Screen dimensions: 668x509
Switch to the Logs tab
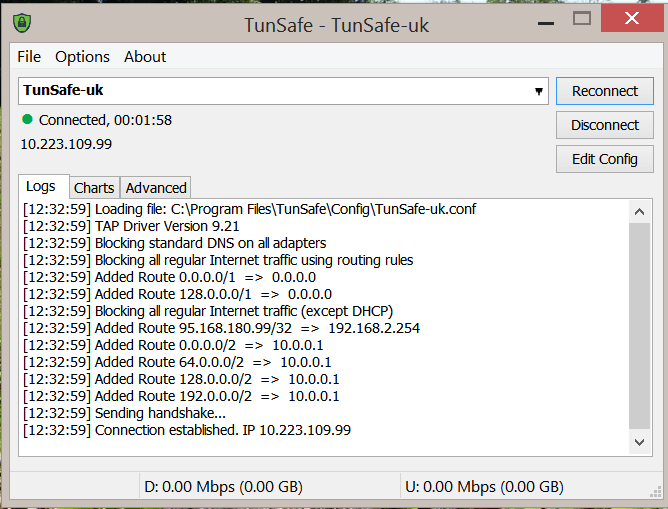[41, 187]
